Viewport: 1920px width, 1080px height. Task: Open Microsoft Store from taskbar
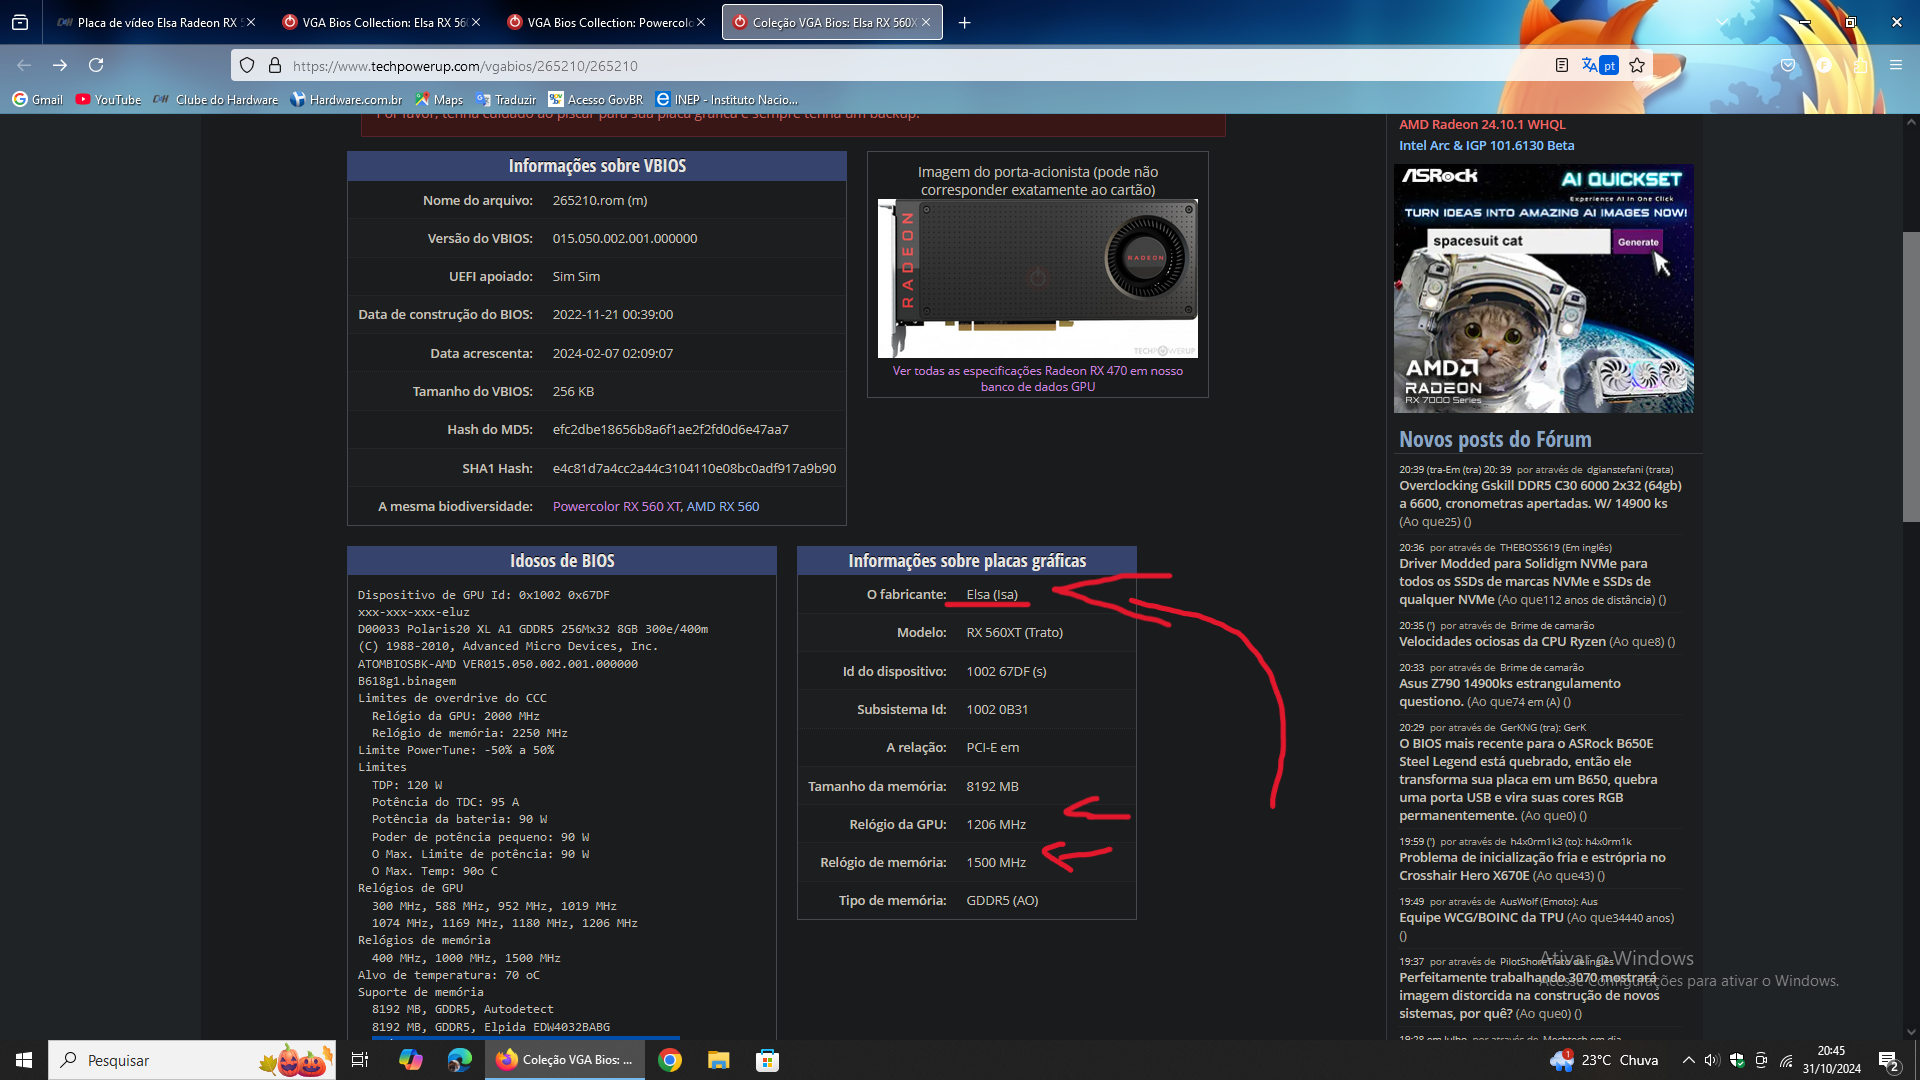(767, 1060)
